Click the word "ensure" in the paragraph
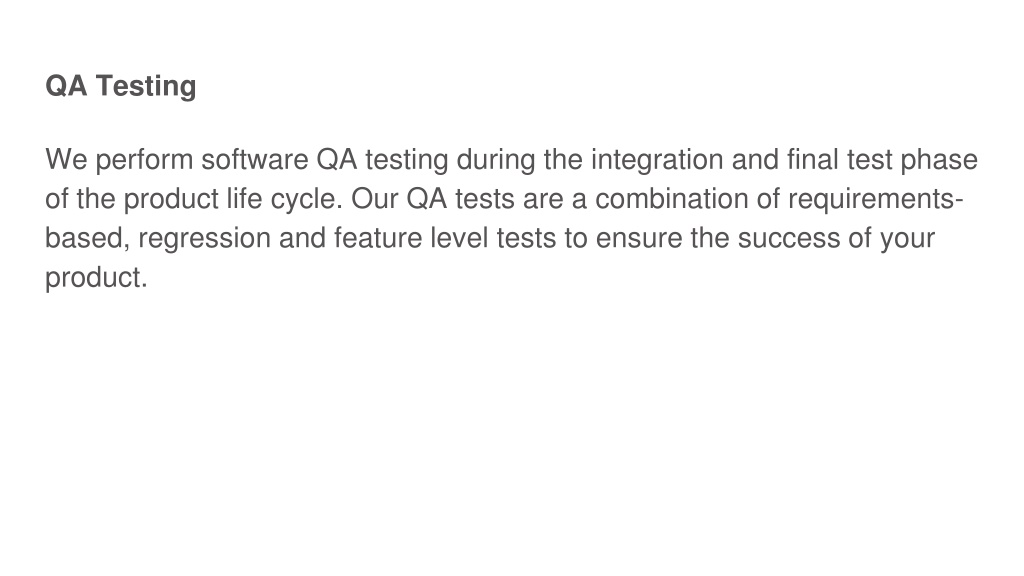Viewport: 1024px width, 576px height. click(x=639, y=238)
